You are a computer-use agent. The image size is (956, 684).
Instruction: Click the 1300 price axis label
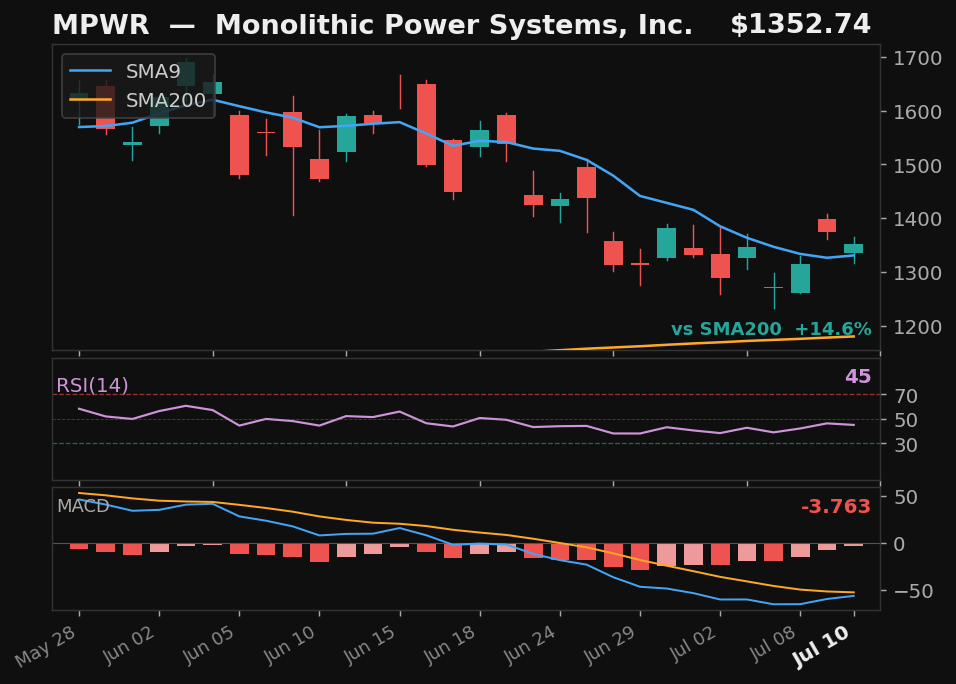click(918, 273)
